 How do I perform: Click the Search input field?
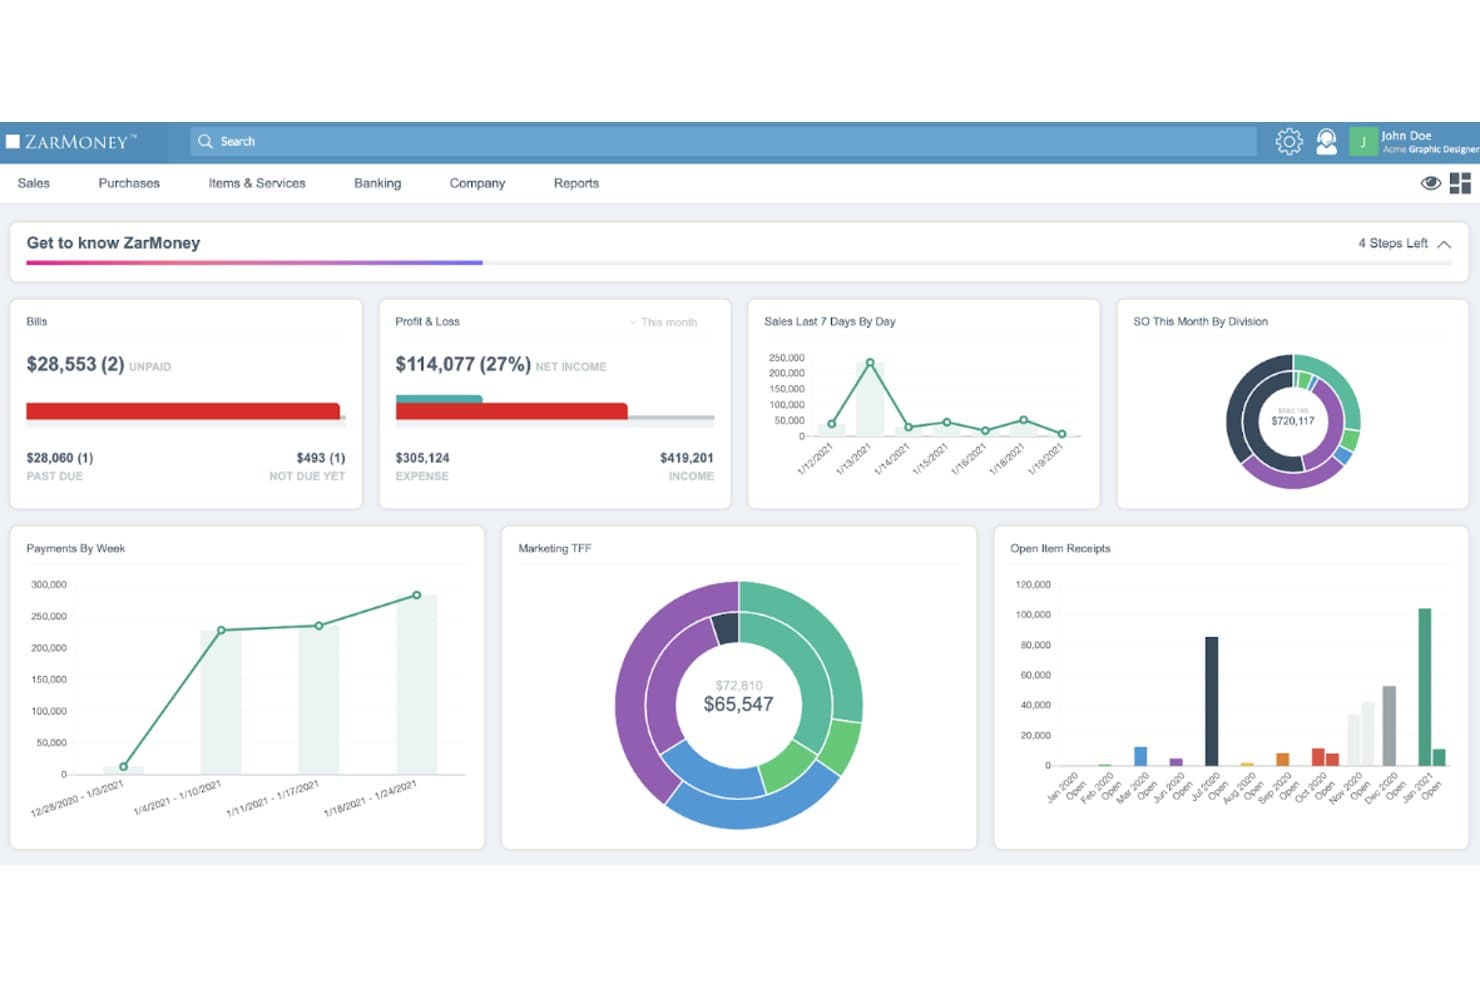tap(724, 141)
